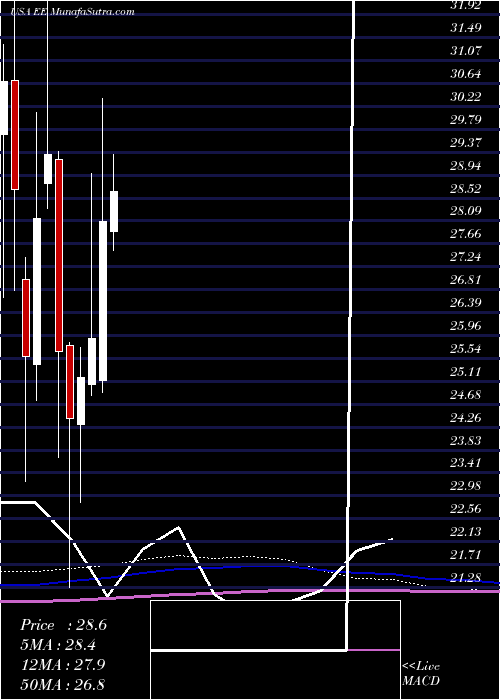Click the 5MA : 28.4 readout
Image resolution: width=500 pixels, height=700 pixels.
pos(59,645)
